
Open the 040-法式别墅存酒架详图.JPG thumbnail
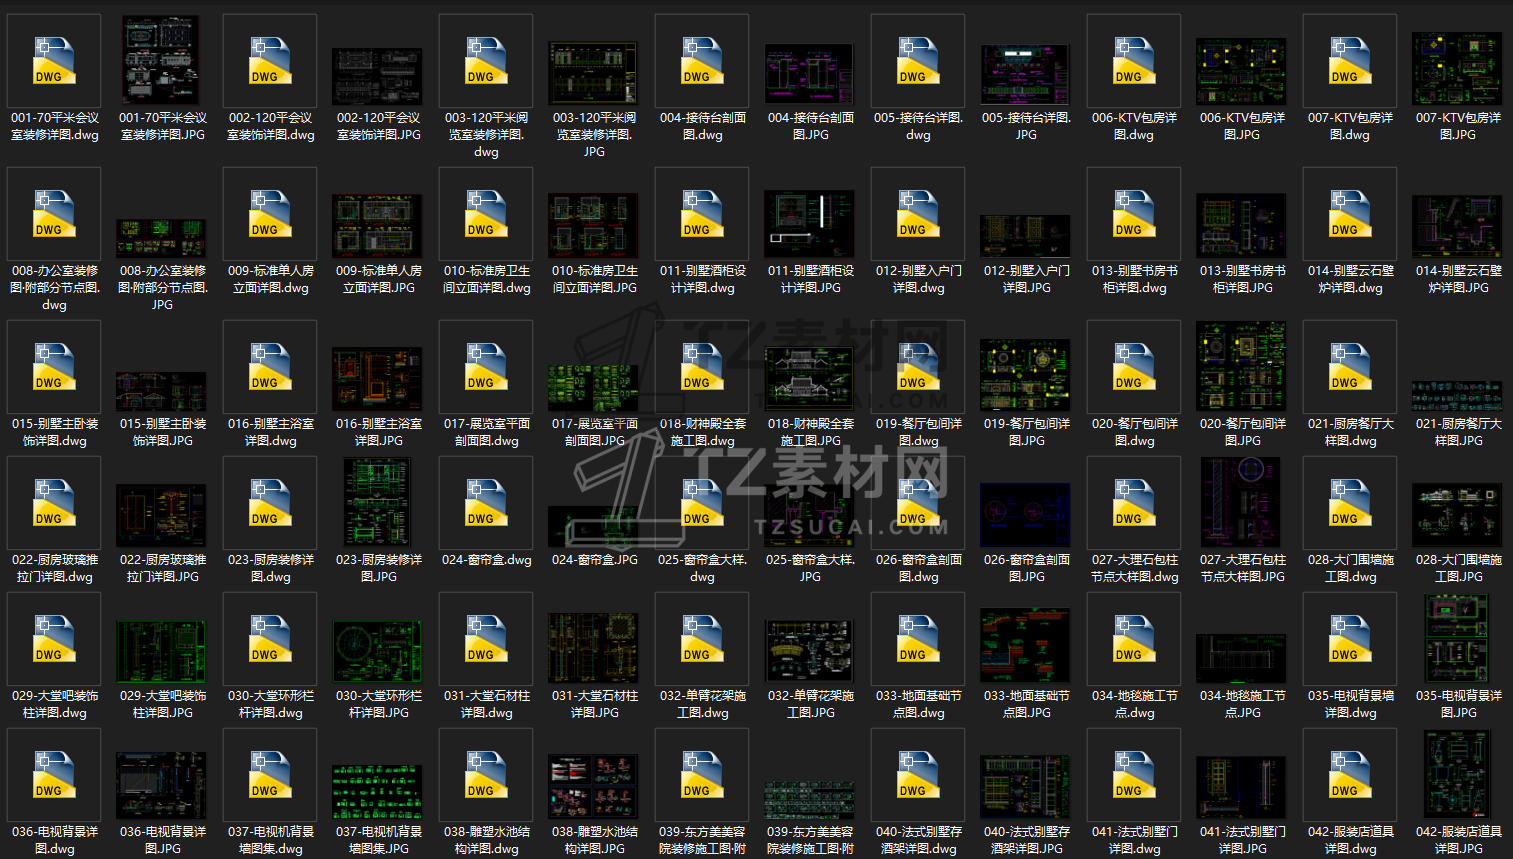click(1026, 788)
